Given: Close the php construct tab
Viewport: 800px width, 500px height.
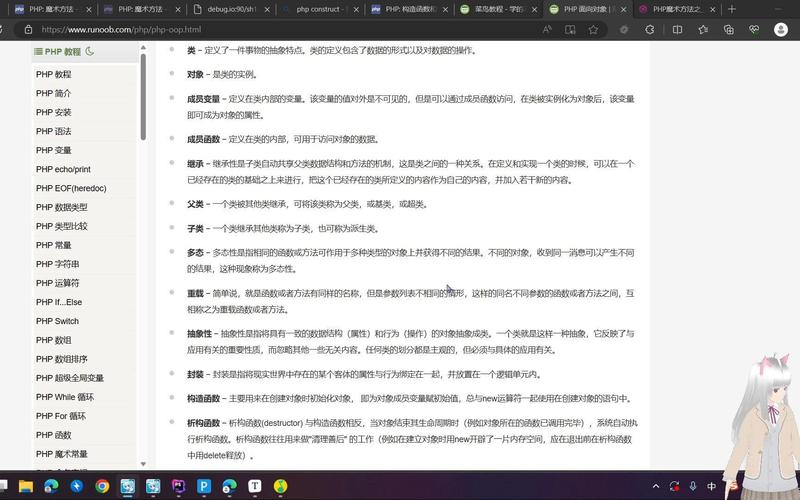Looking at the screenshot, I should 356,9.
